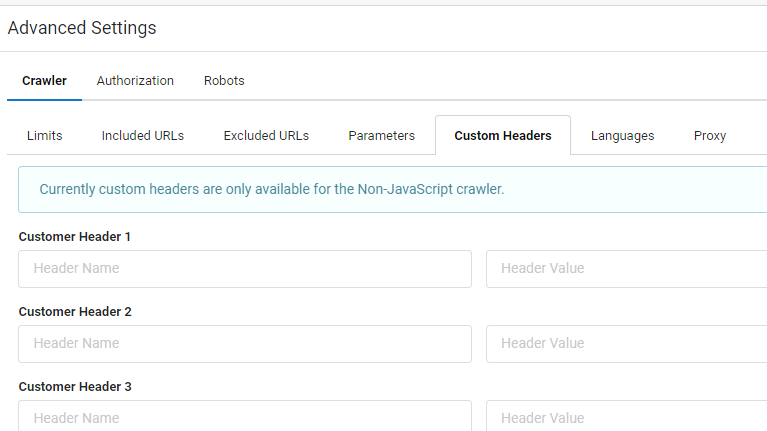This screenshot has width=767, height=431.
Task: Click Header Value field for Customer Header 2
Action: pos(626,344)
